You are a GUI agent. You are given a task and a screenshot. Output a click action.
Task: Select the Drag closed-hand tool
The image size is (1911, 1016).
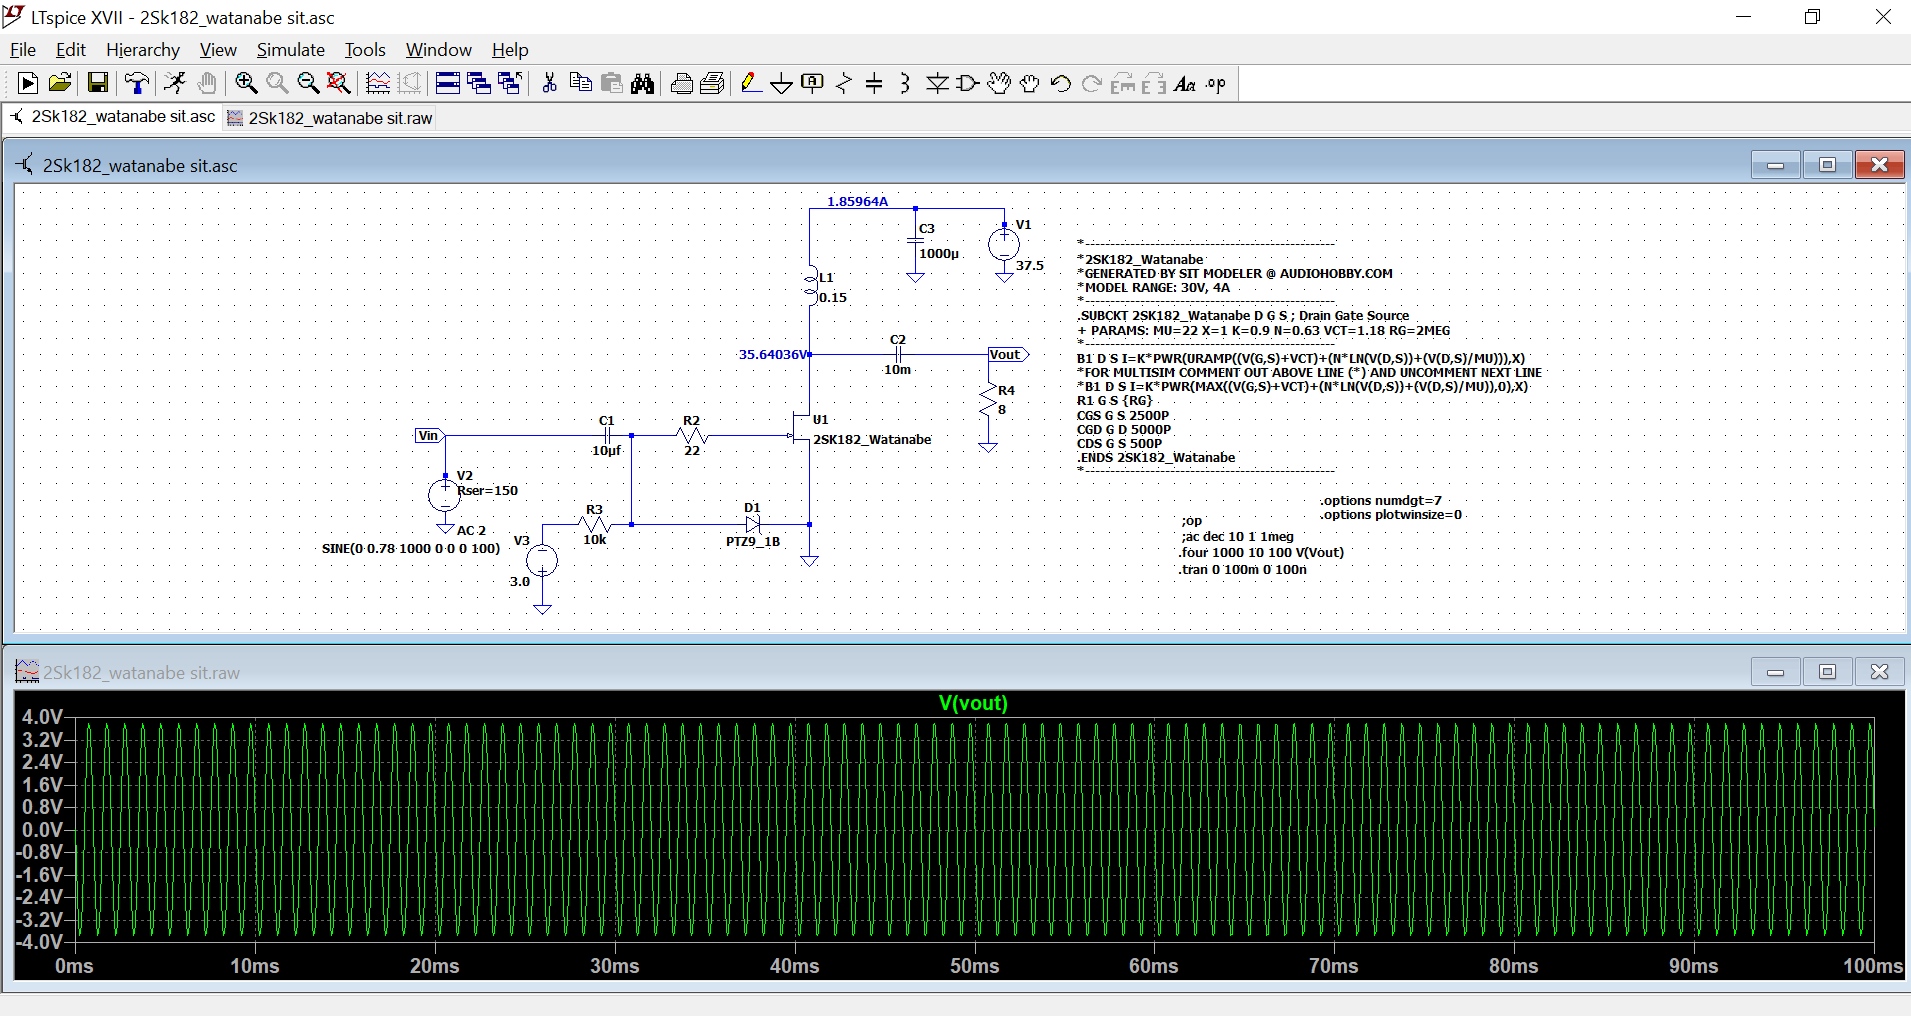click(1030, 84)
